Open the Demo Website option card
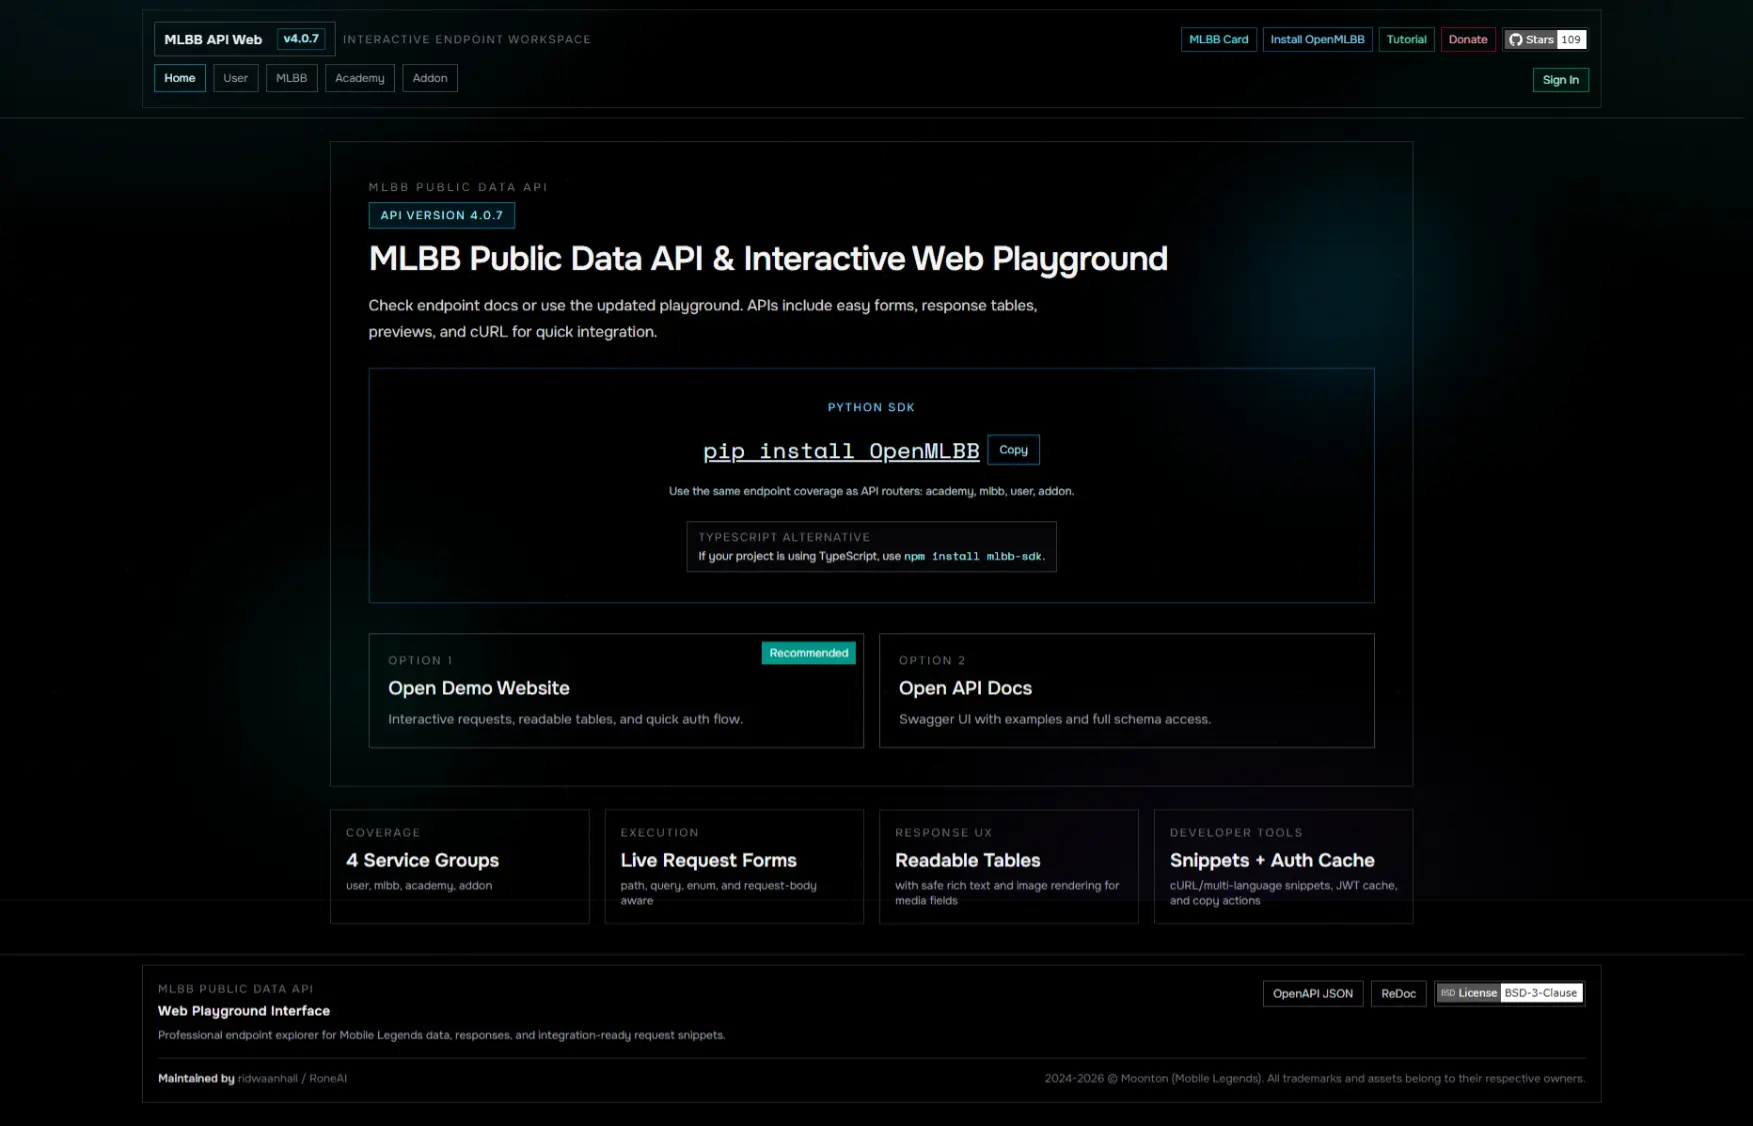Viewport: 1753px width, 1126px height. (616, 690)
